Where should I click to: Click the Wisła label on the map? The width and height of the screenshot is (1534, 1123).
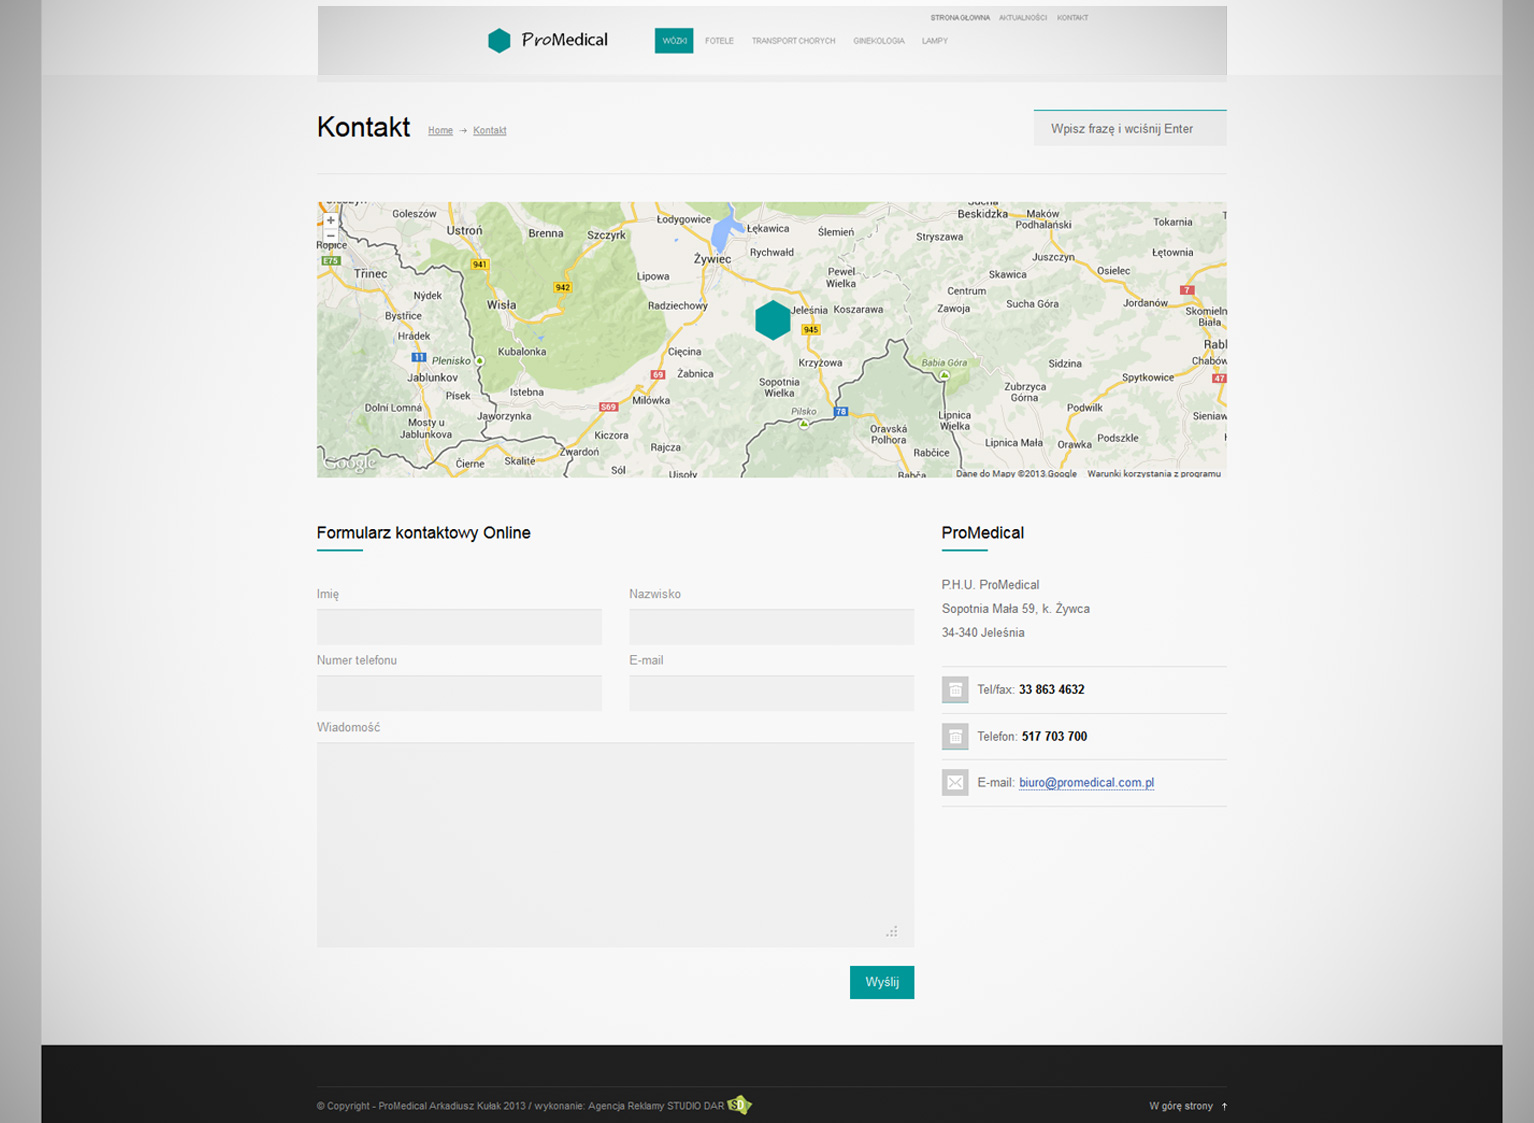(x=501, y=305)
